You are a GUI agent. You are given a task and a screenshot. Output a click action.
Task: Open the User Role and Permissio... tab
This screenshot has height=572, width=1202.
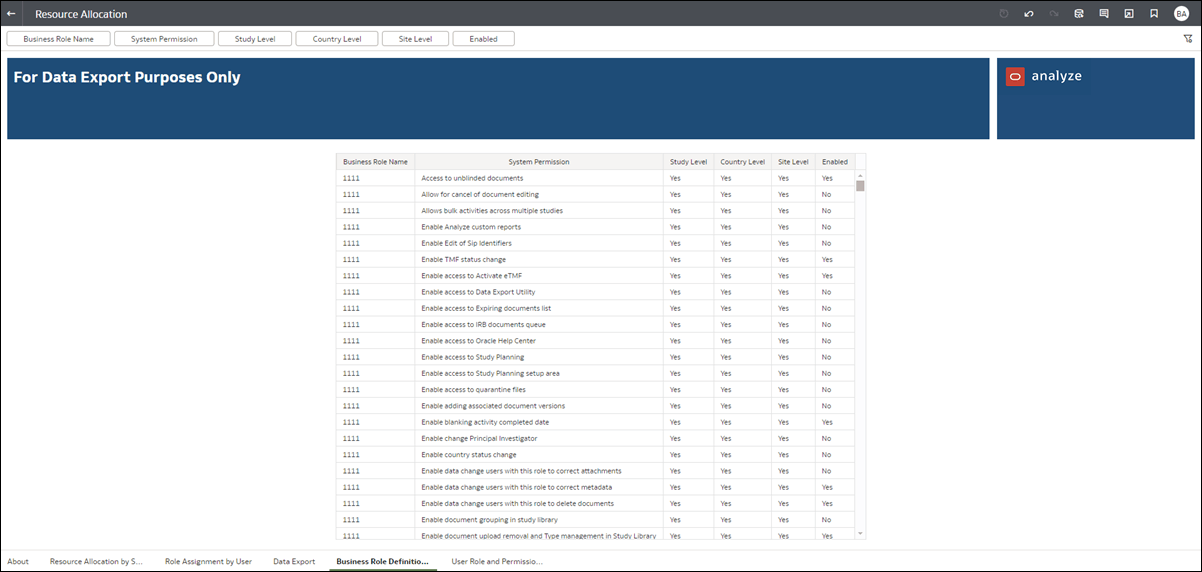pyautogui.click(x=497, y=562)
